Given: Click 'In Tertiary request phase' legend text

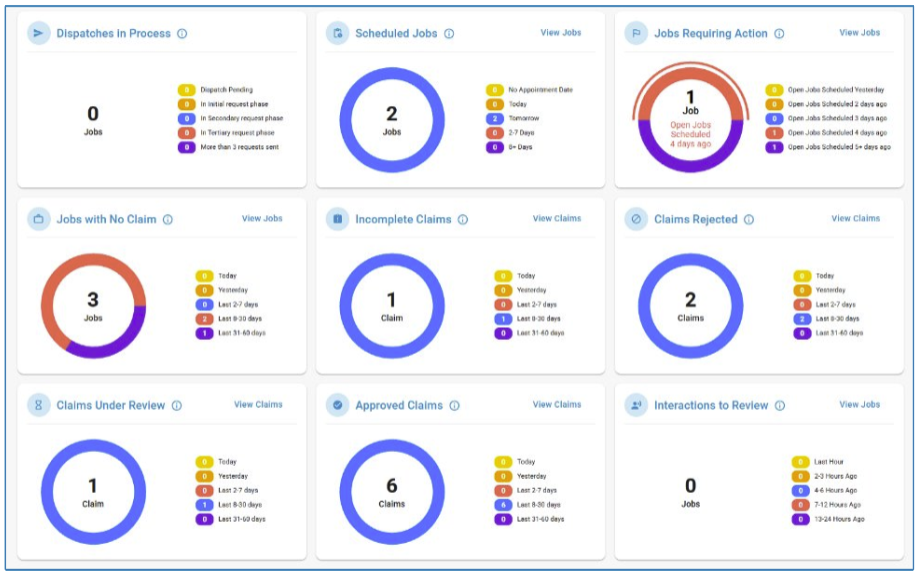Looking at the screenshot, I should click(x=237, y=133).
